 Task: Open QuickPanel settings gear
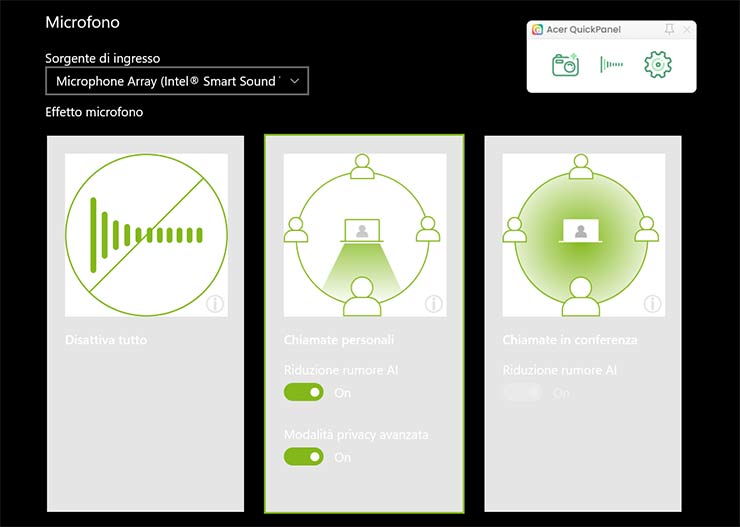[657, 65]
